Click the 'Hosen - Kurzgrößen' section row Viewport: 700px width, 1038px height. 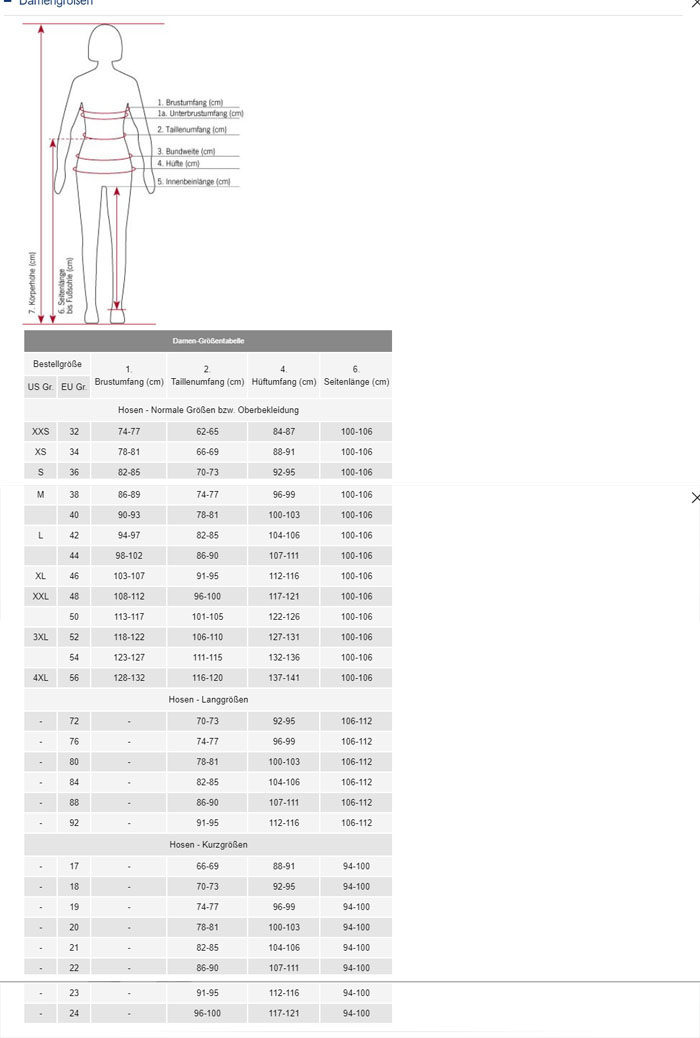coord(208,845)
